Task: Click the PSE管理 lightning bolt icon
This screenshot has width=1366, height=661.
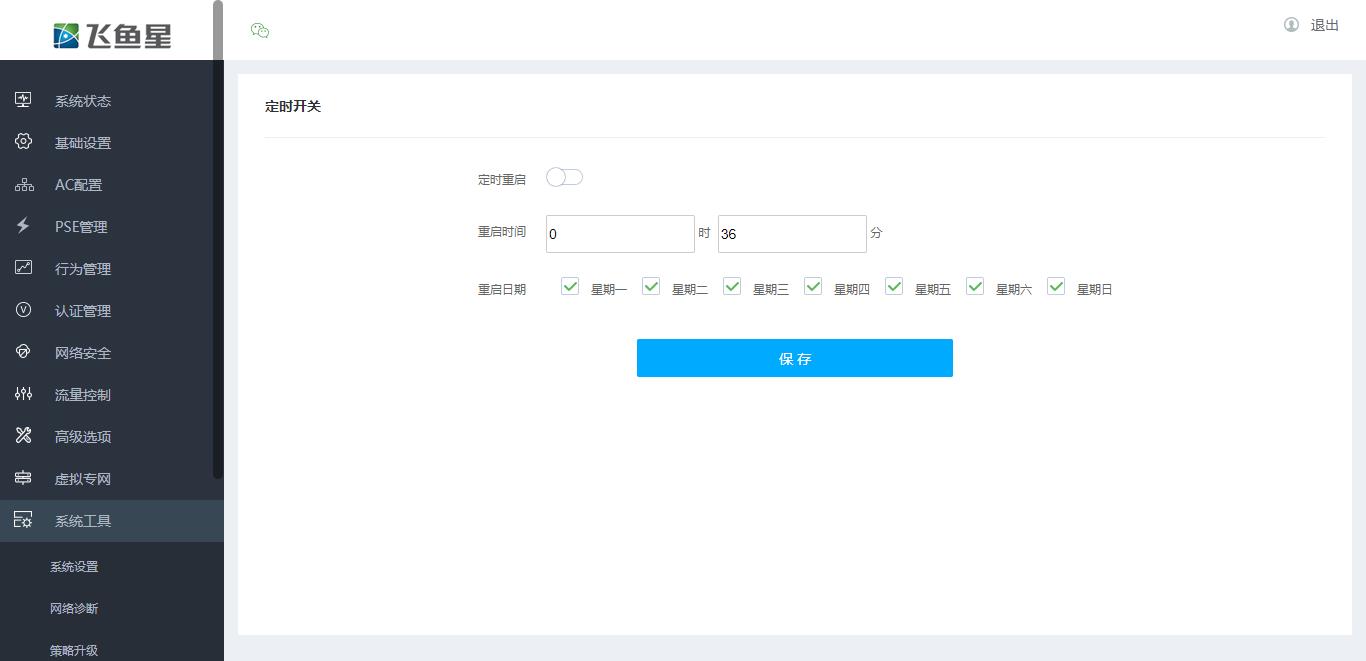Action: click(x=23, y=226)
